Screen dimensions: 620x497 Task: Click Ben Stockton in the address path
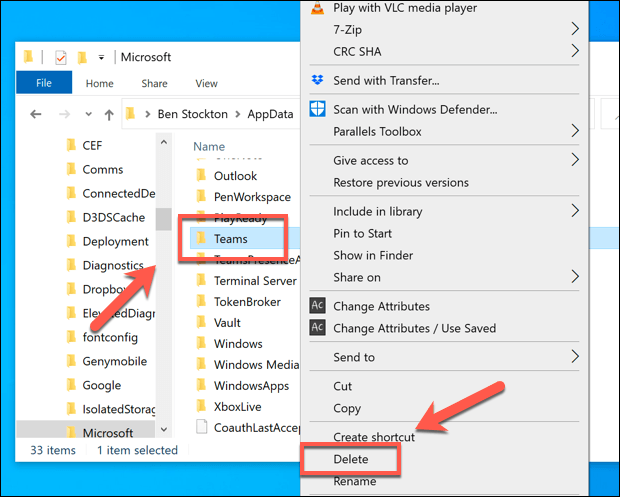[193, 114]
